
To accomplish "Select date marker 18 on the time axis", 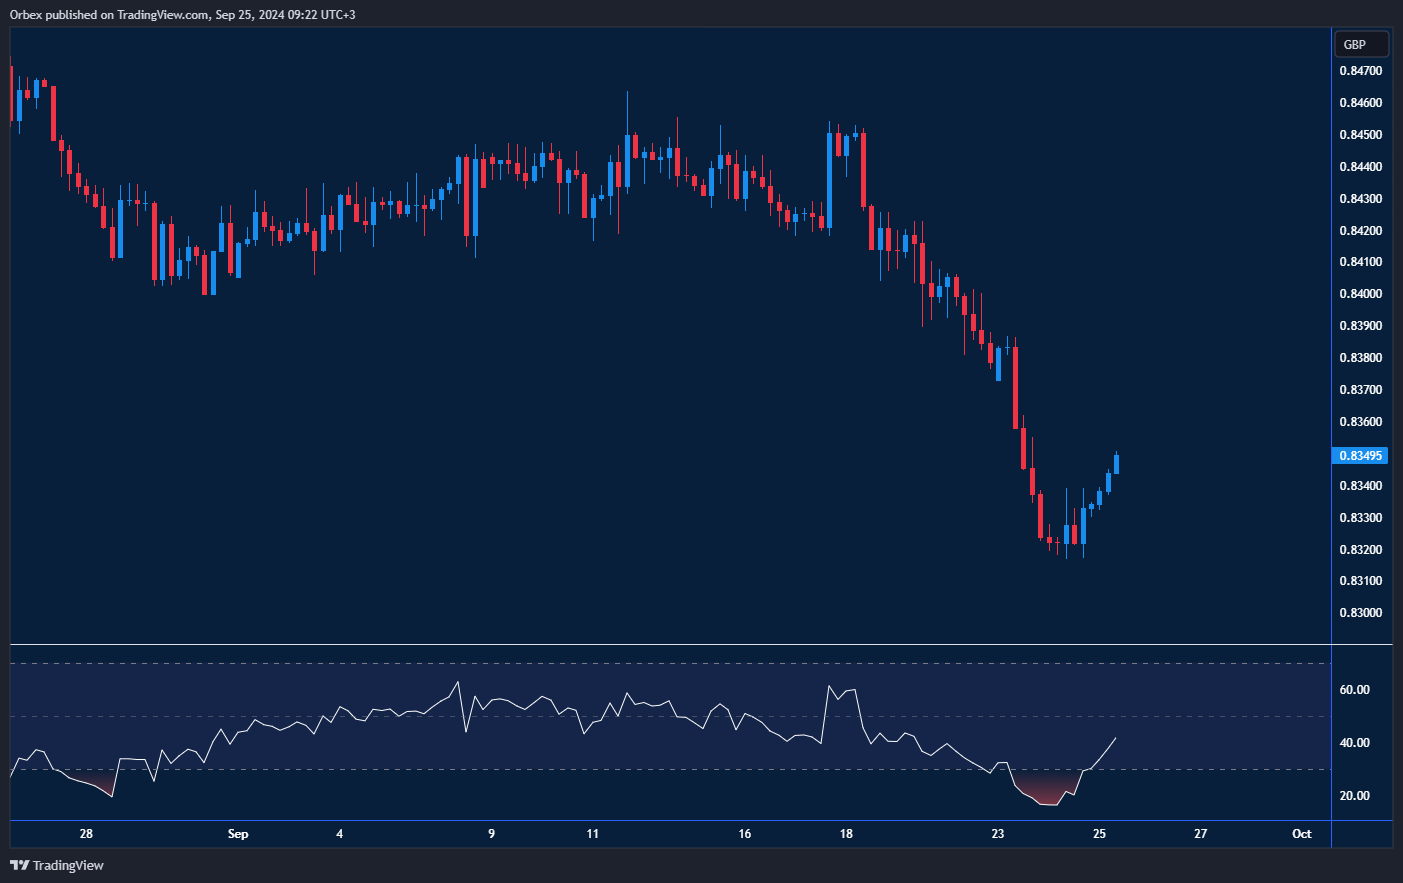I will (x=846, y=834).
